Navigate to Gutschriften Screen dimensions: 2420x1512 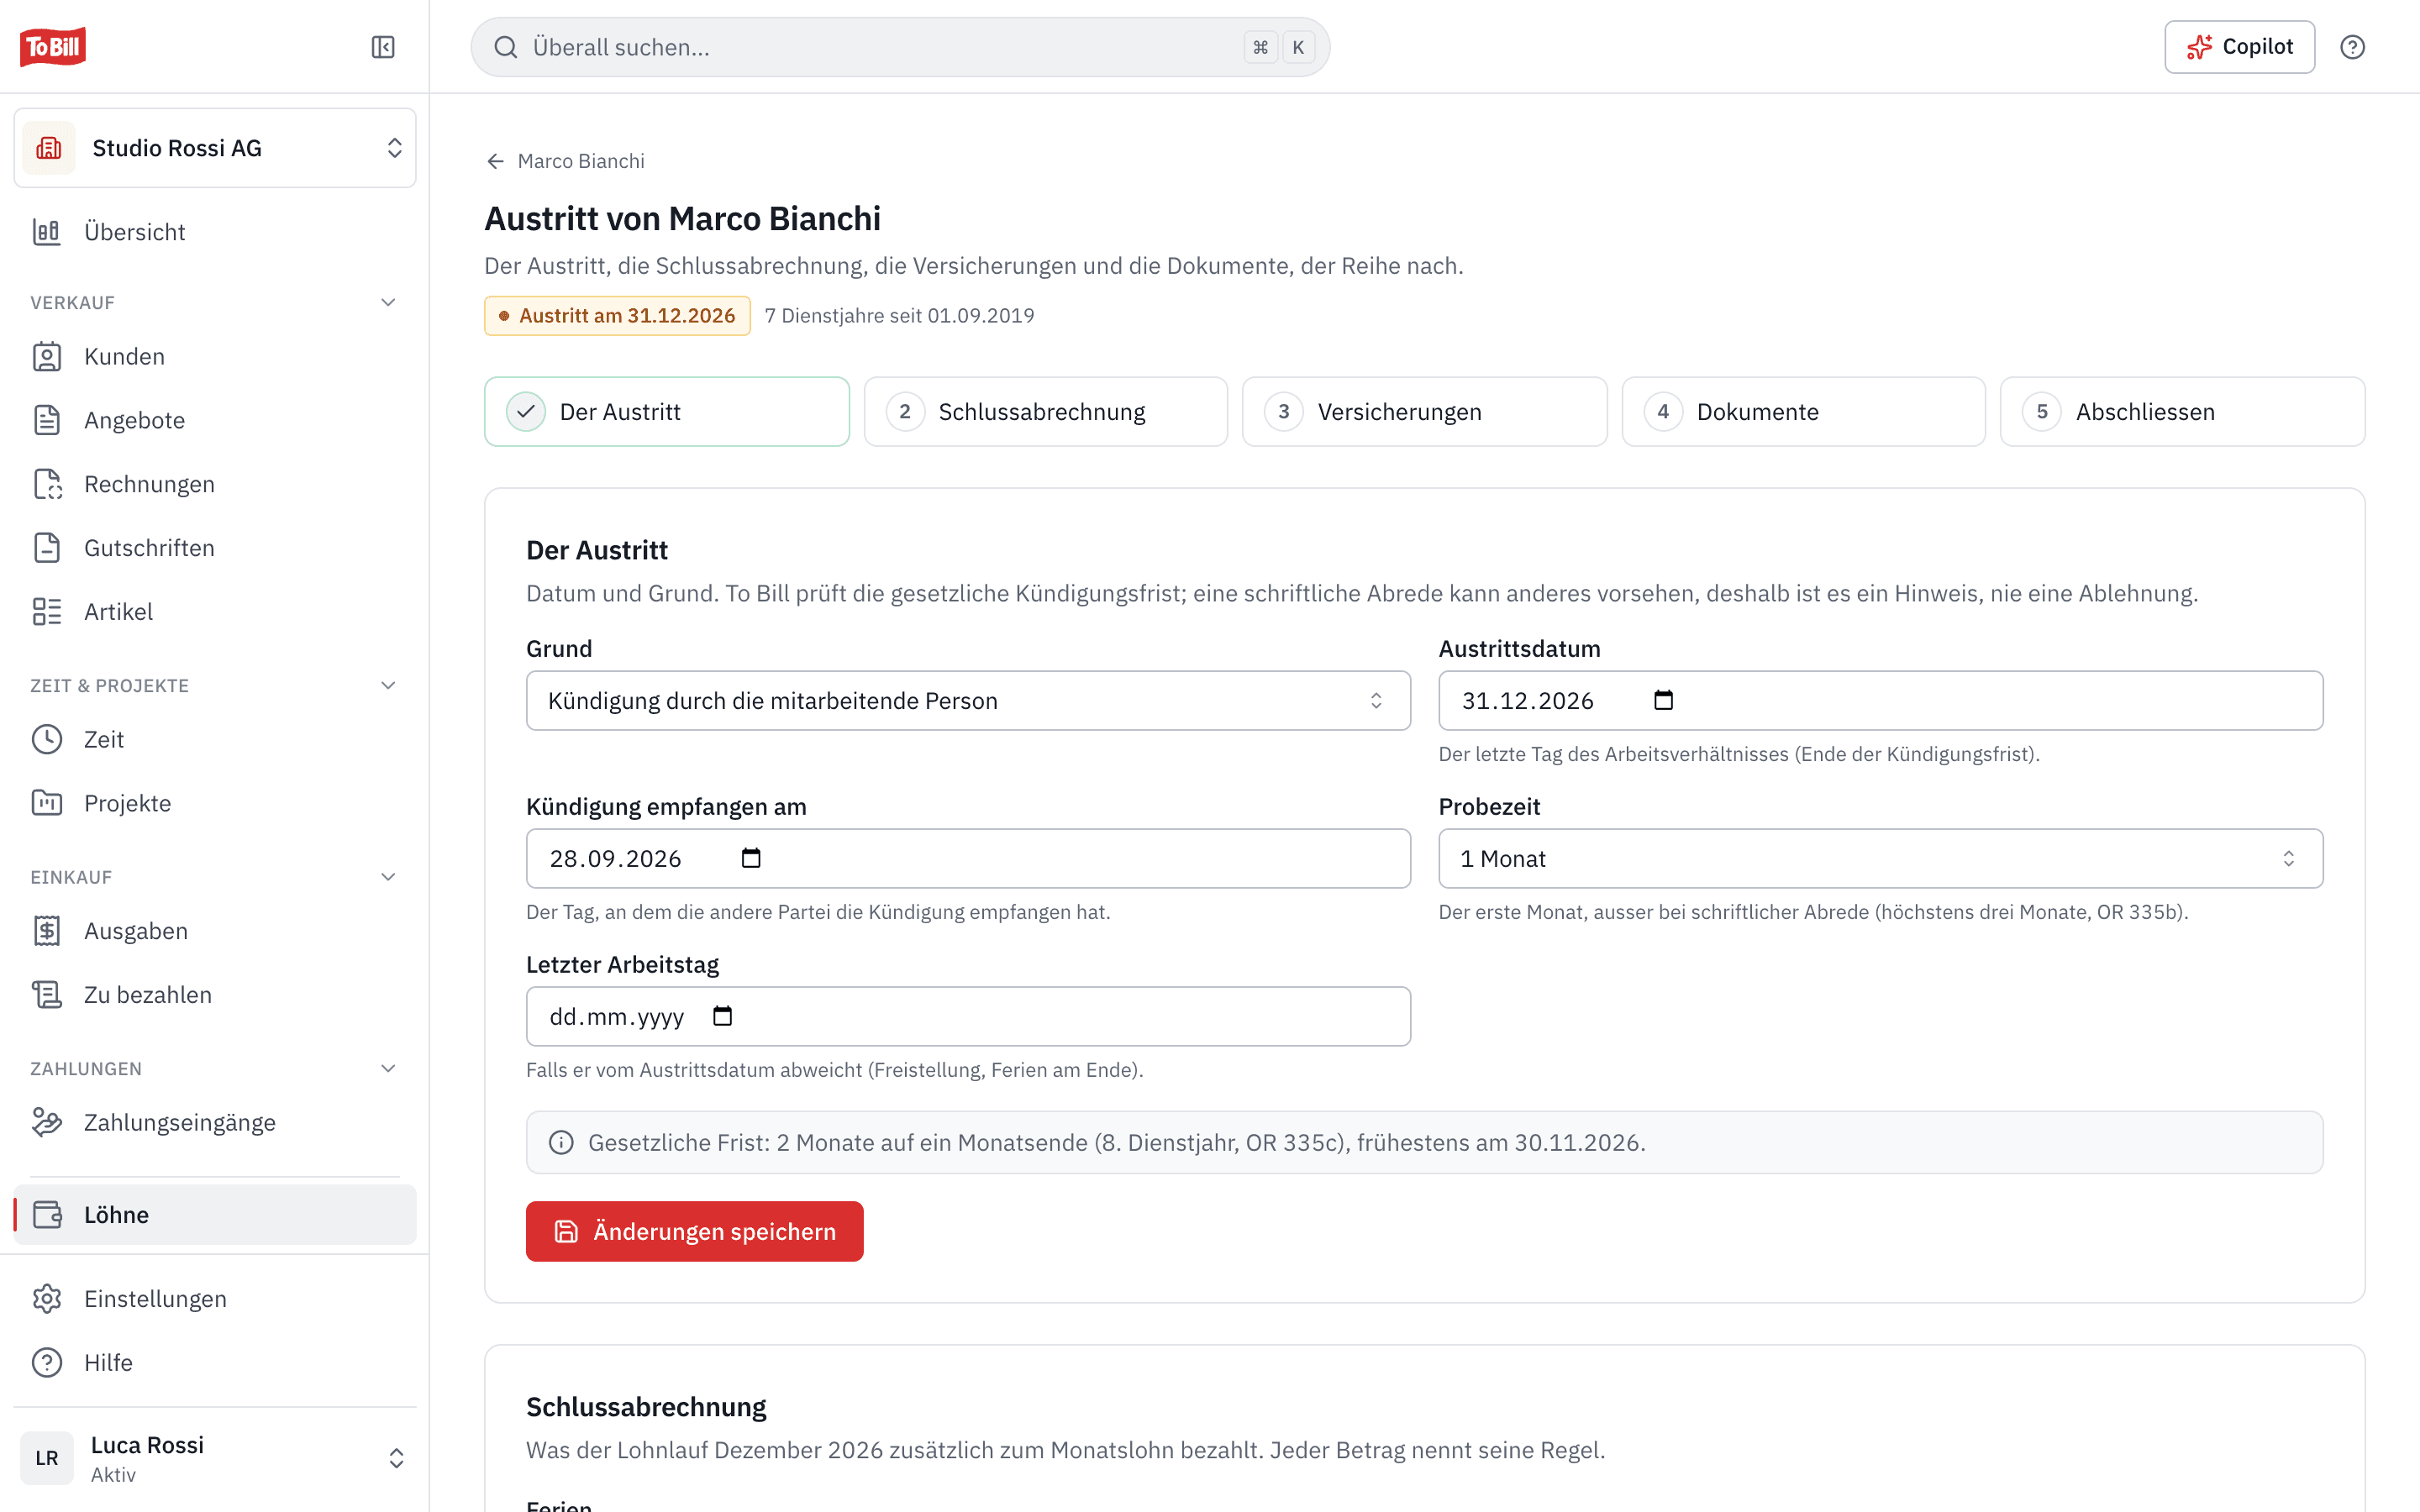click(215, 548)
